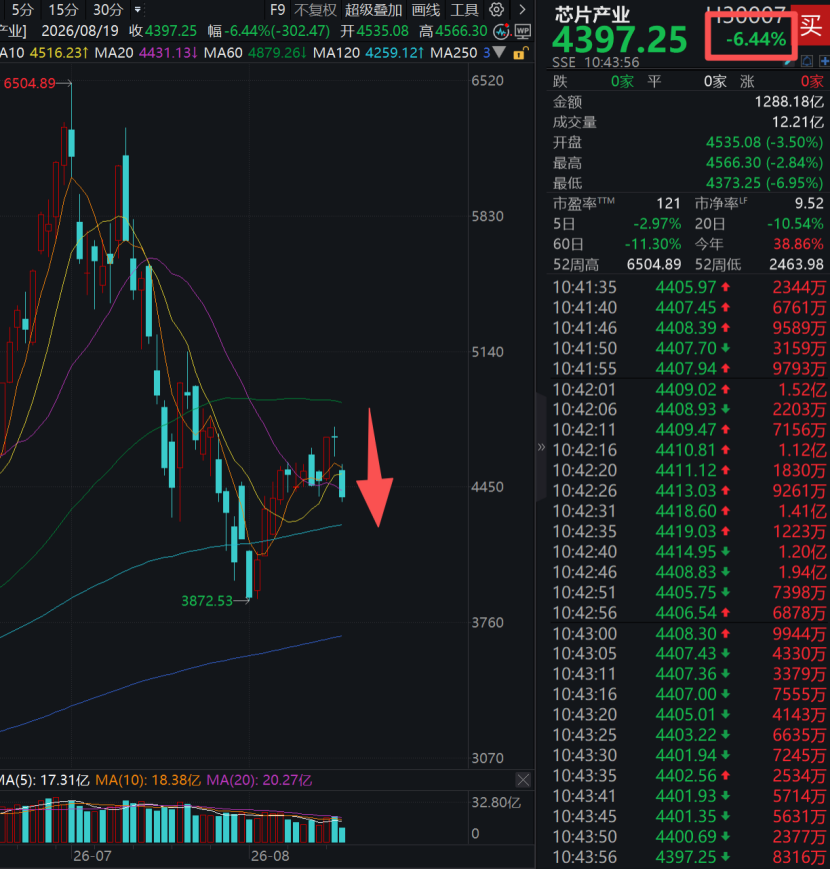Expand the MA indicator triangle dropdown
Image resolution: width=830 pixels, height=869 pixels.
(499, 53)
